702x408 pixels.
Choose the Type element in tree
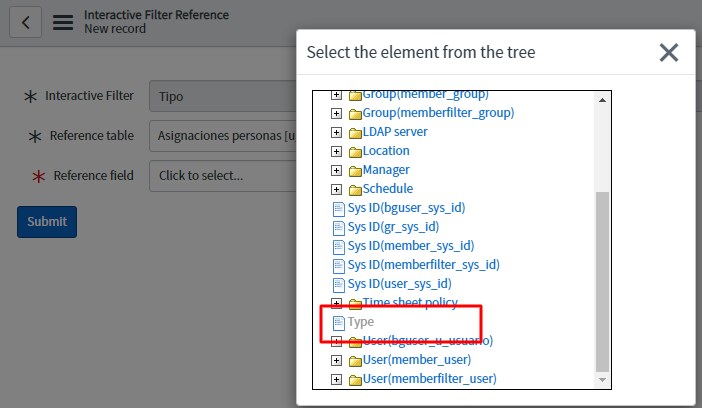pos(361,322)
